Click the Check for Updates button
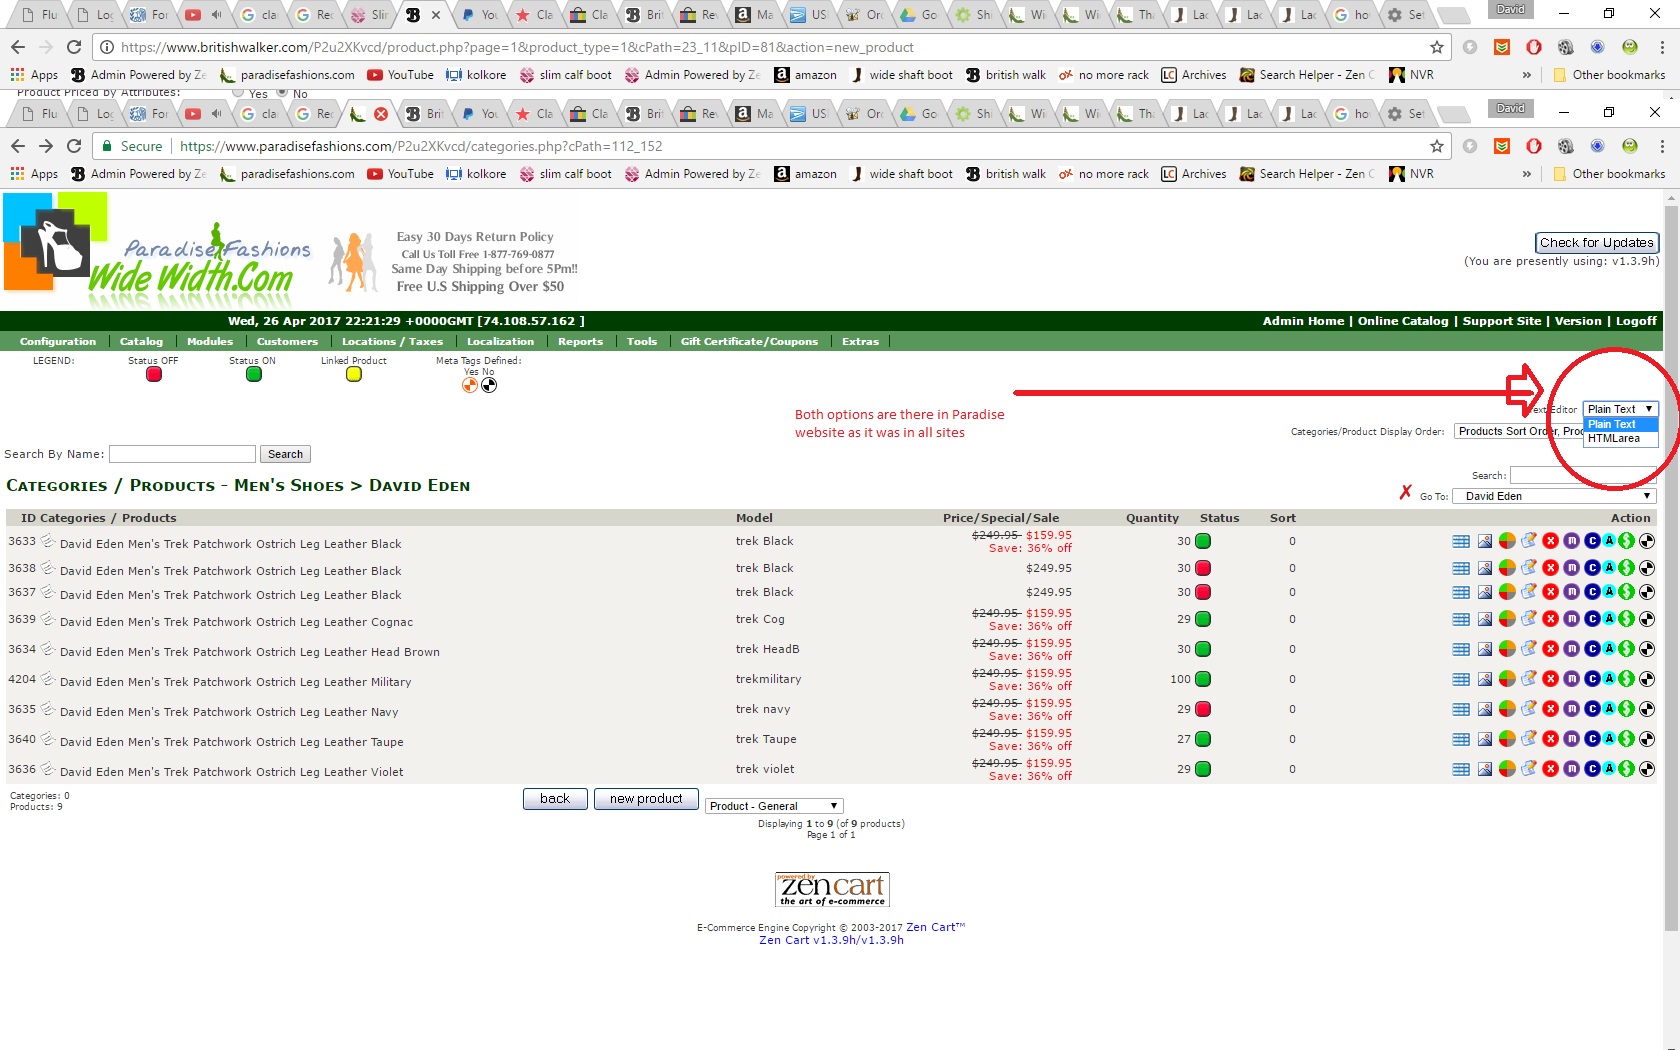1680x1050 pixels. tap(1596, 243)
